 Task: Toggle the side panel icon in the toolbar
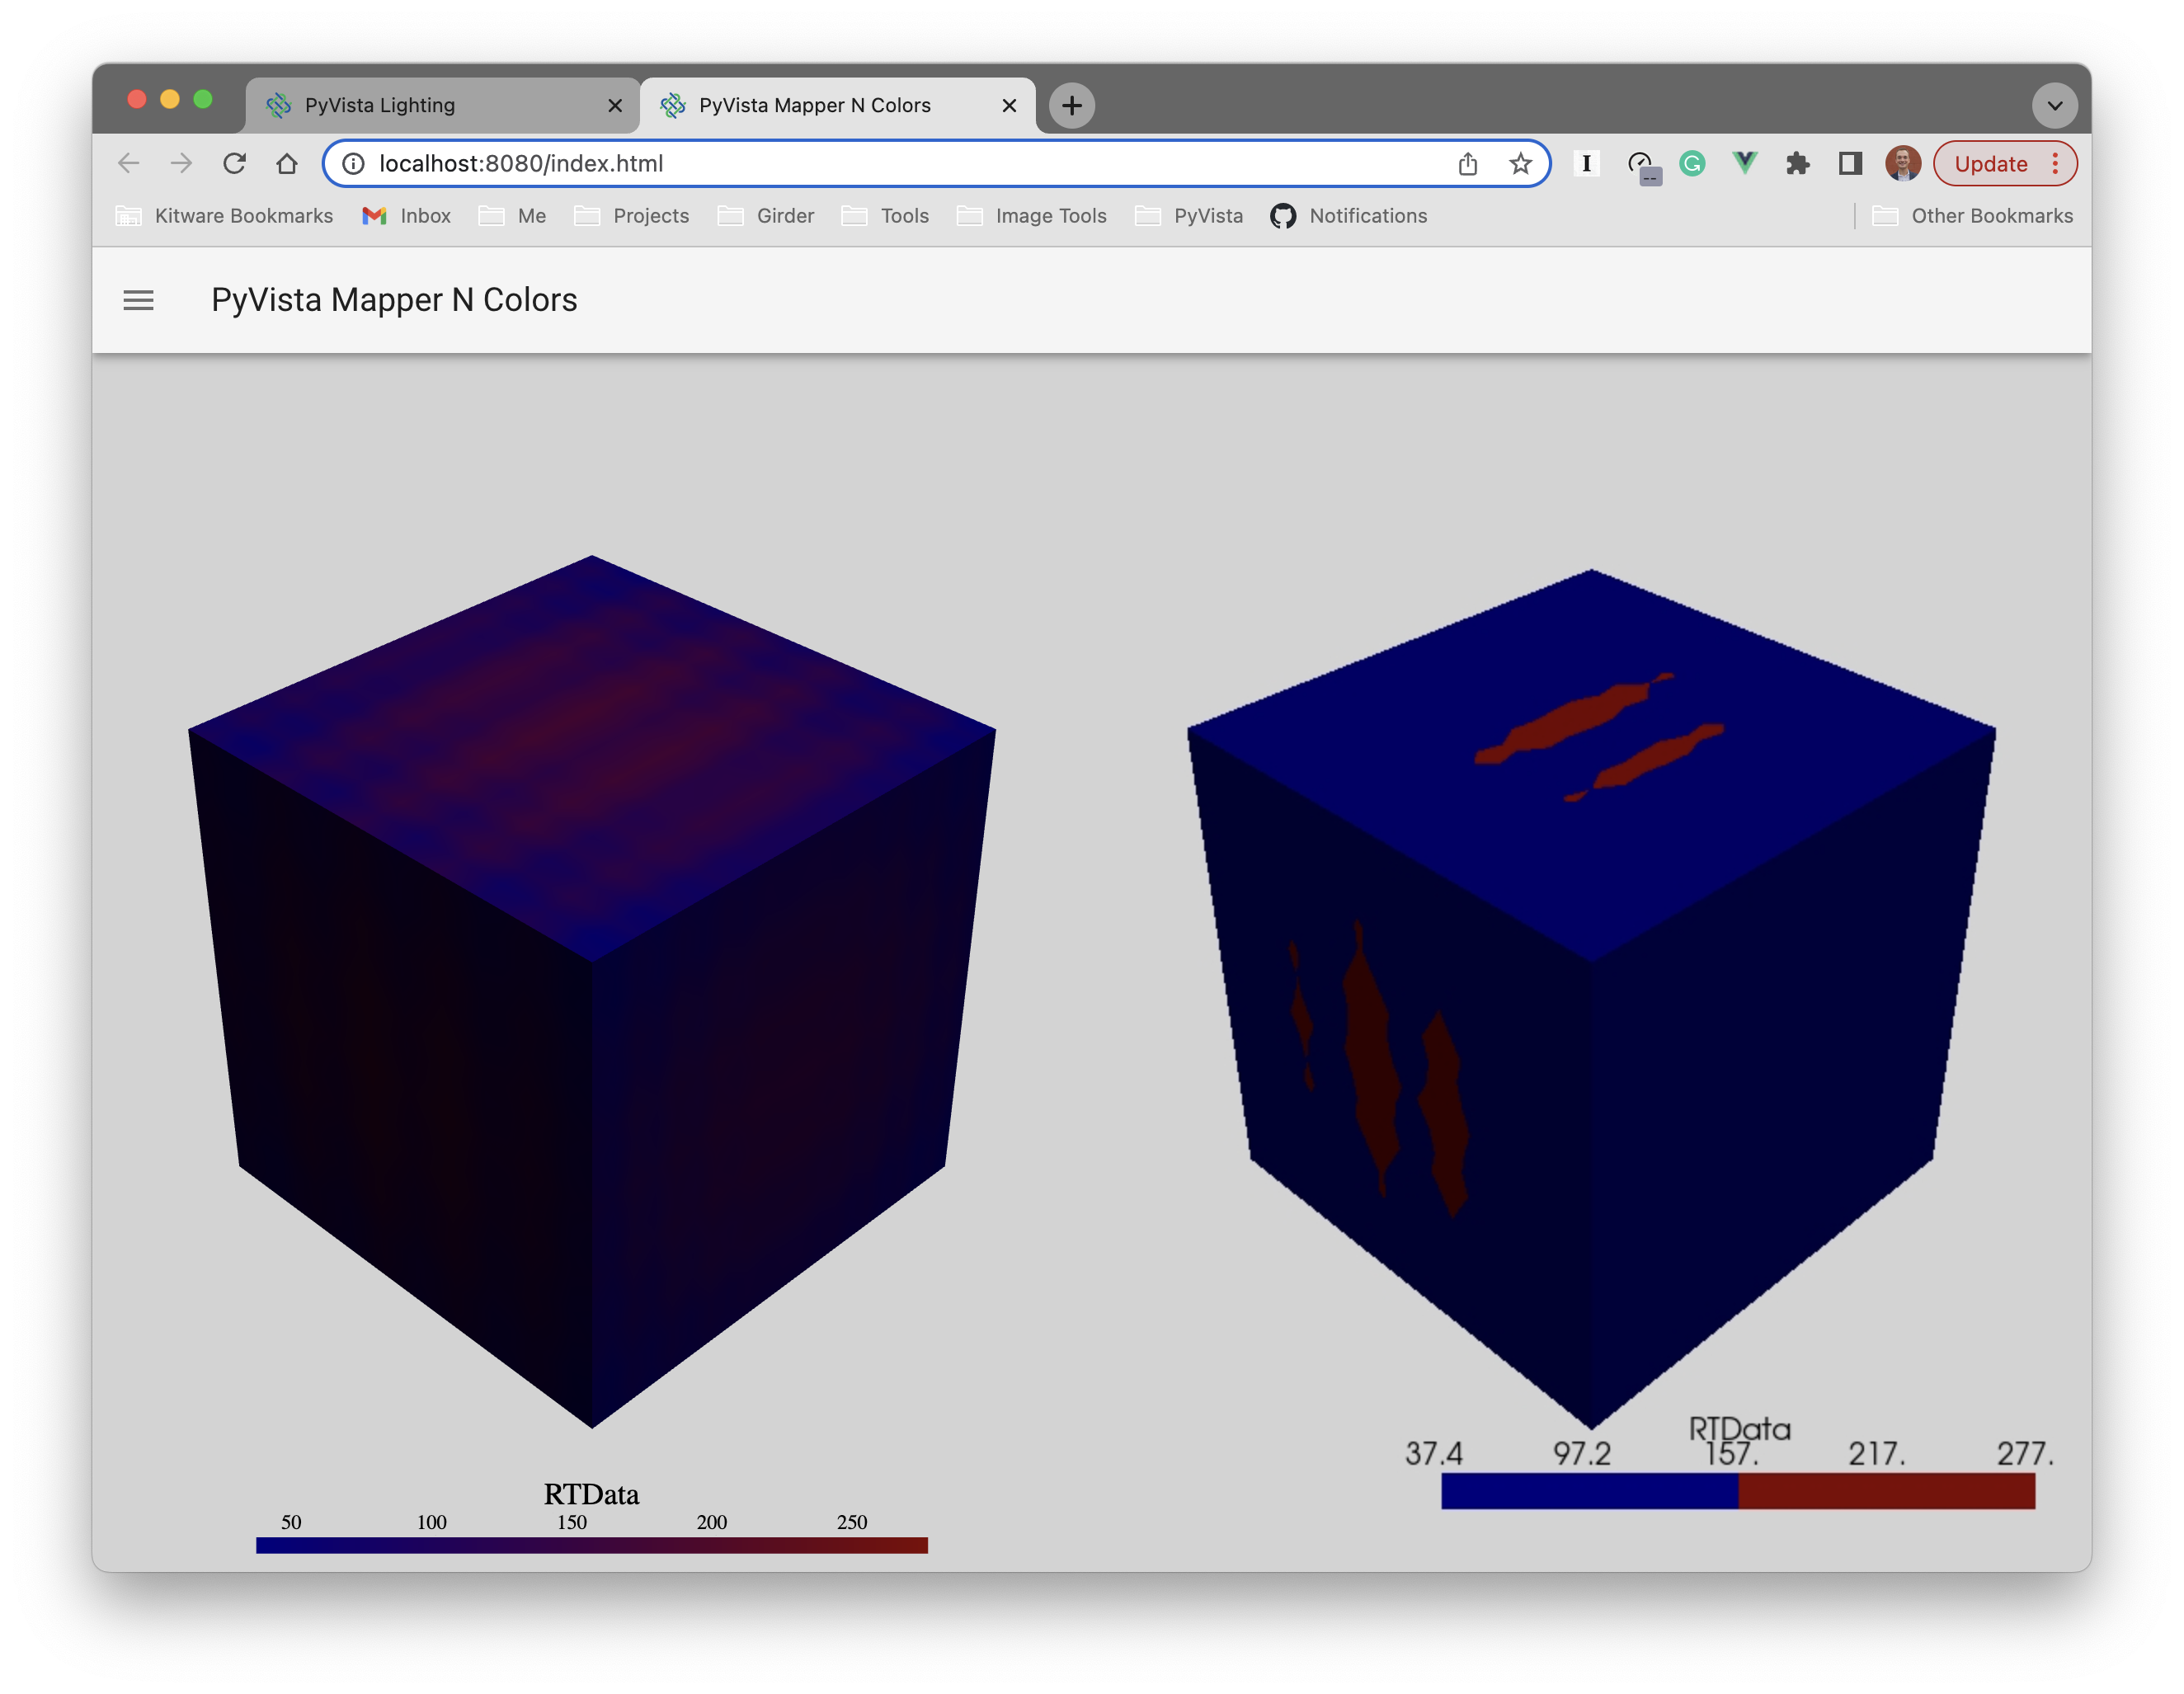tap(1849, 163)
